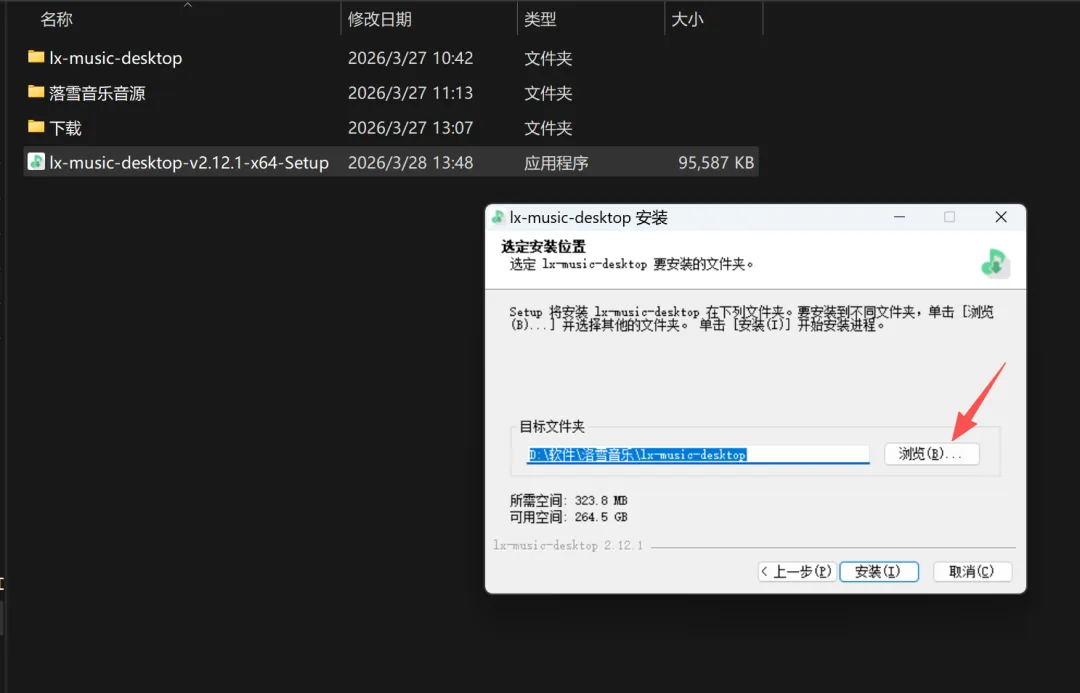The height and width of the screenshot is (693, 1080).
Task: Click the lx-music-desktop folder name
Action: [116, 58]
